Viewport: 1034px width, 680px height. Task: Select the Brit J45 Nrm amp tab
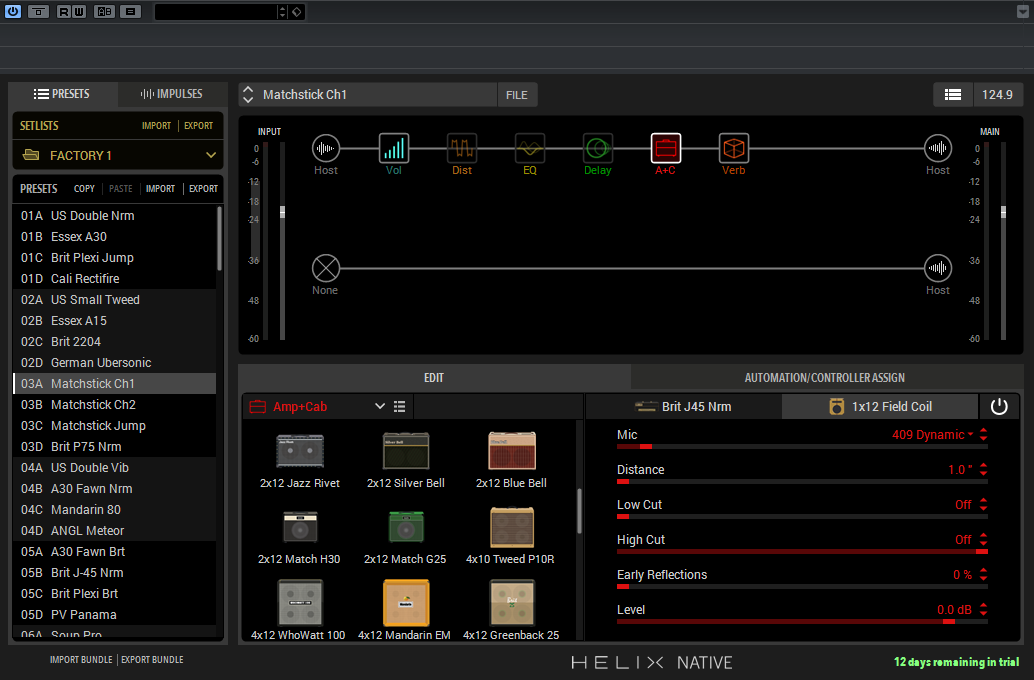(x=683, y=406)
